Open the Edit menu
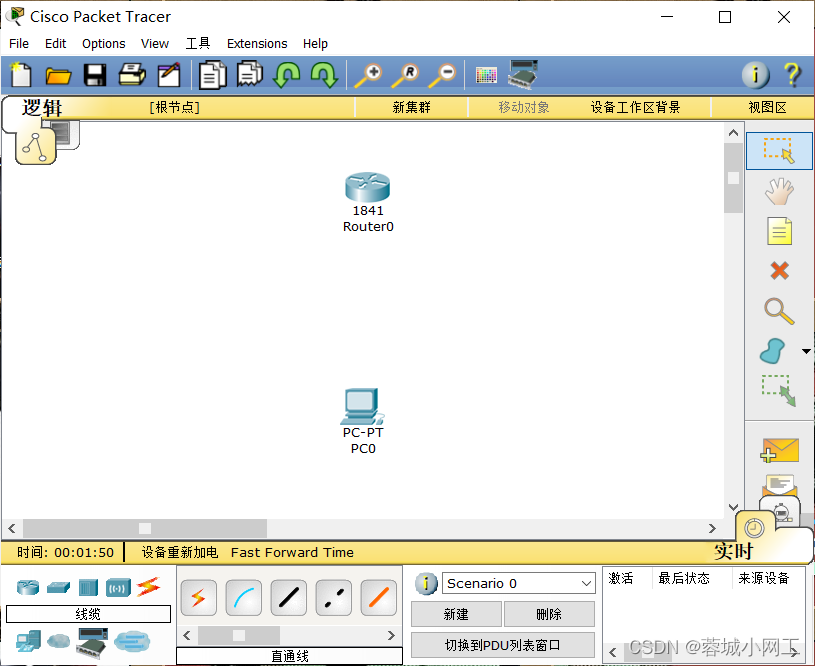The width and height of the screenshot is (815, 666). pos(56,44)
